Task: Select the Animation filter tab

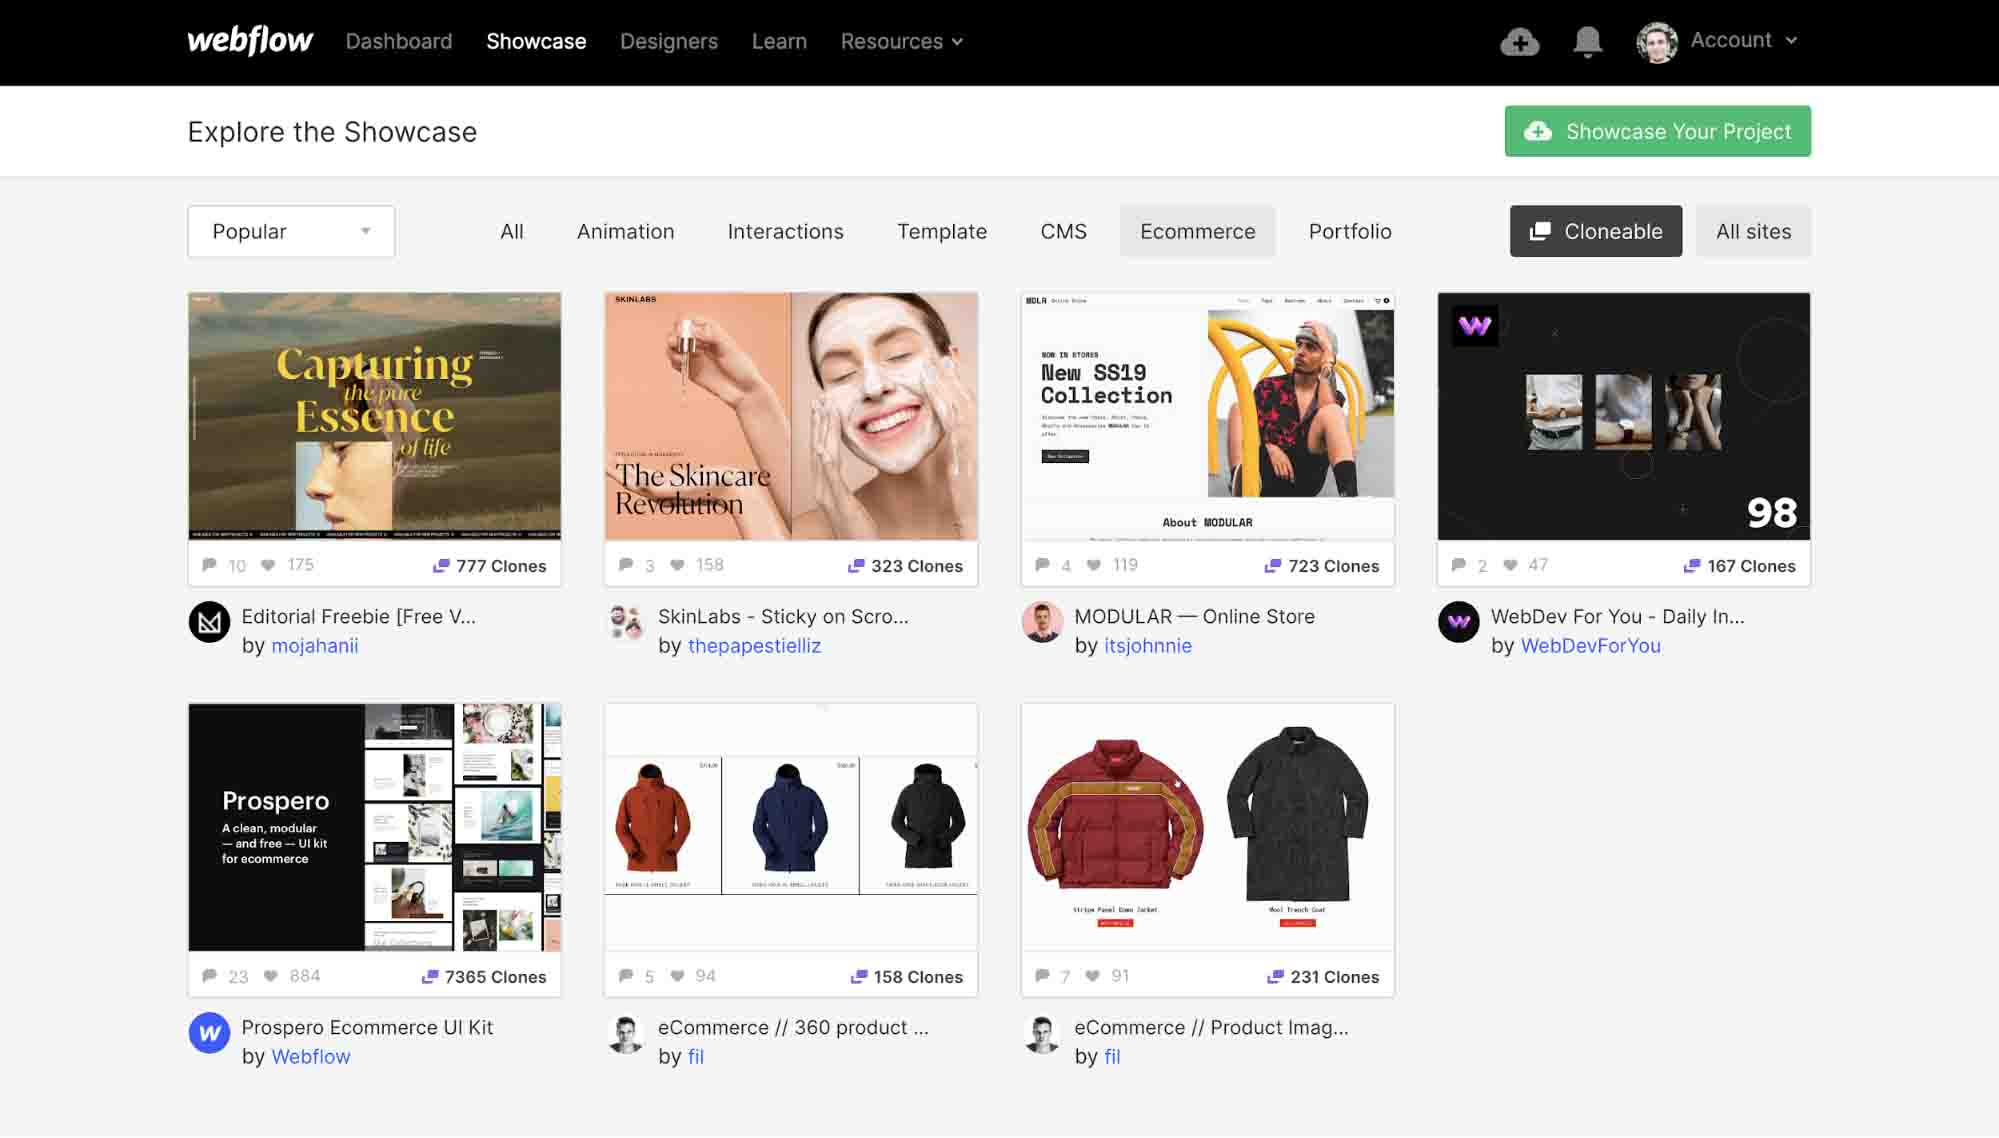Action: coord(625,231)
